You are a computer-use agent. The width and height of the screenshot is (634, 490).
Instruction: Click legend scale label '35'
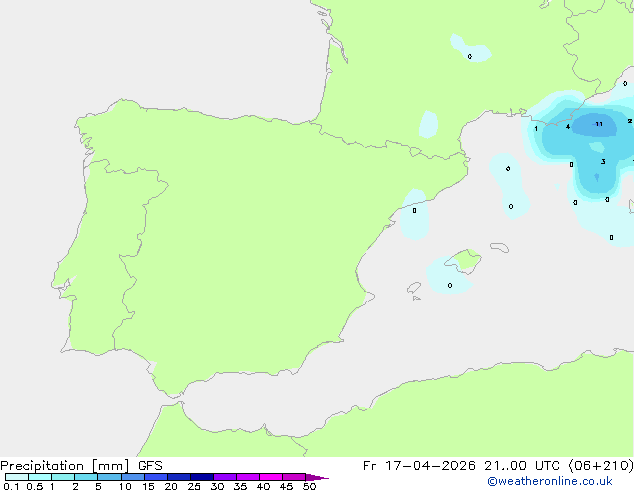click(x=240, y=486)
